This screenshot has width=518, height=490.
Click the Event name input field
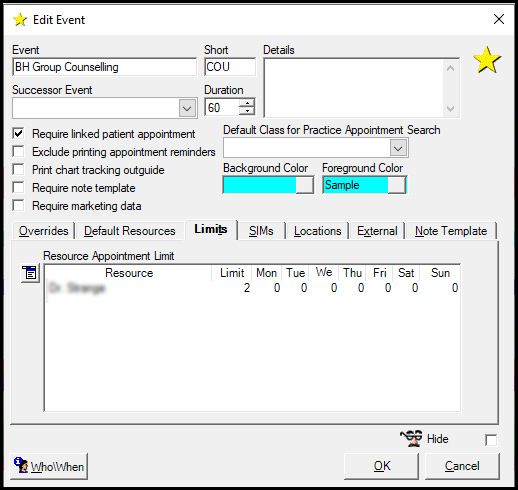[105, 67]
